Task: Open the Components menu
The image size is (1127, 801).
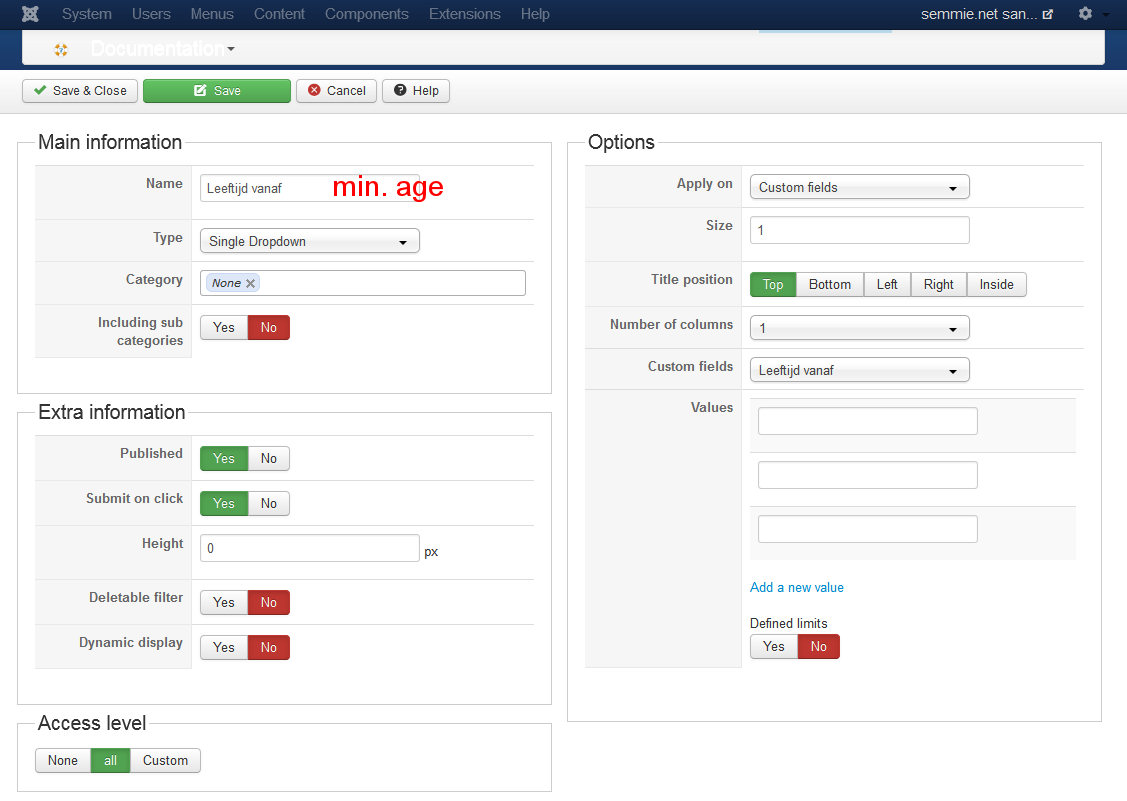Action: click(367, 14)
